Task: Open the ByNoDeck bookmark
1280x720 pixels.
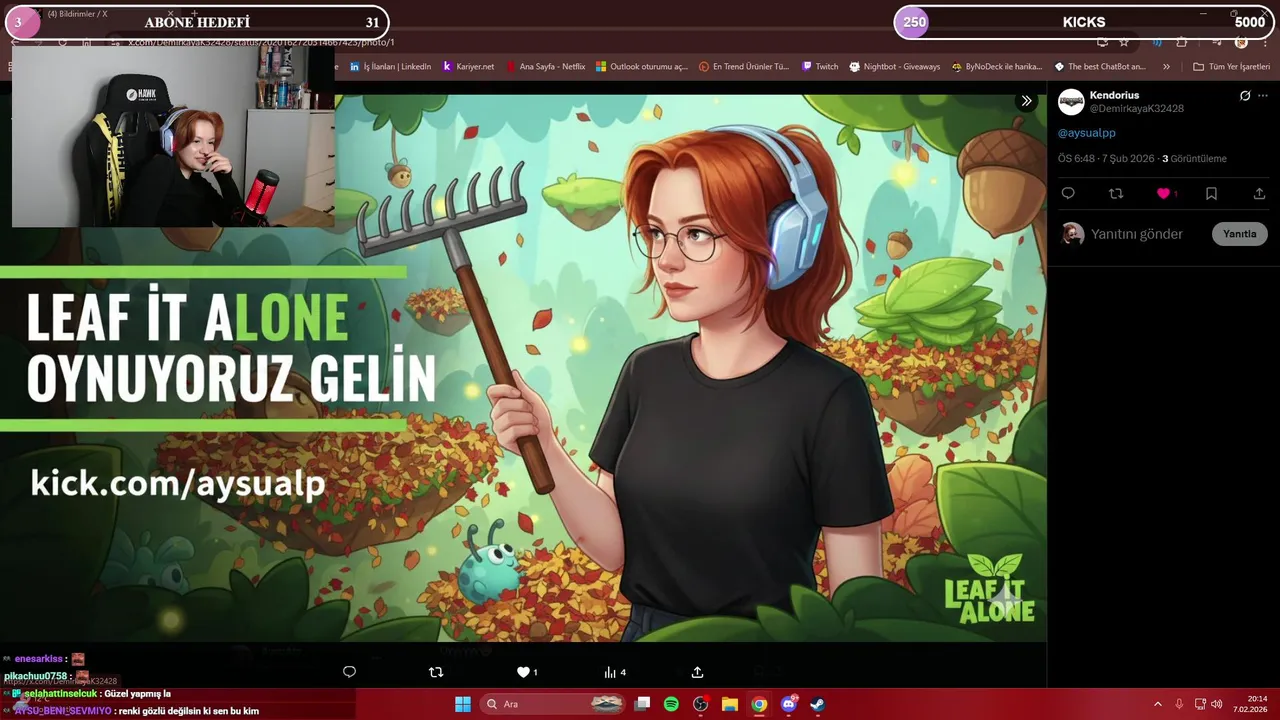Action: 997,67
